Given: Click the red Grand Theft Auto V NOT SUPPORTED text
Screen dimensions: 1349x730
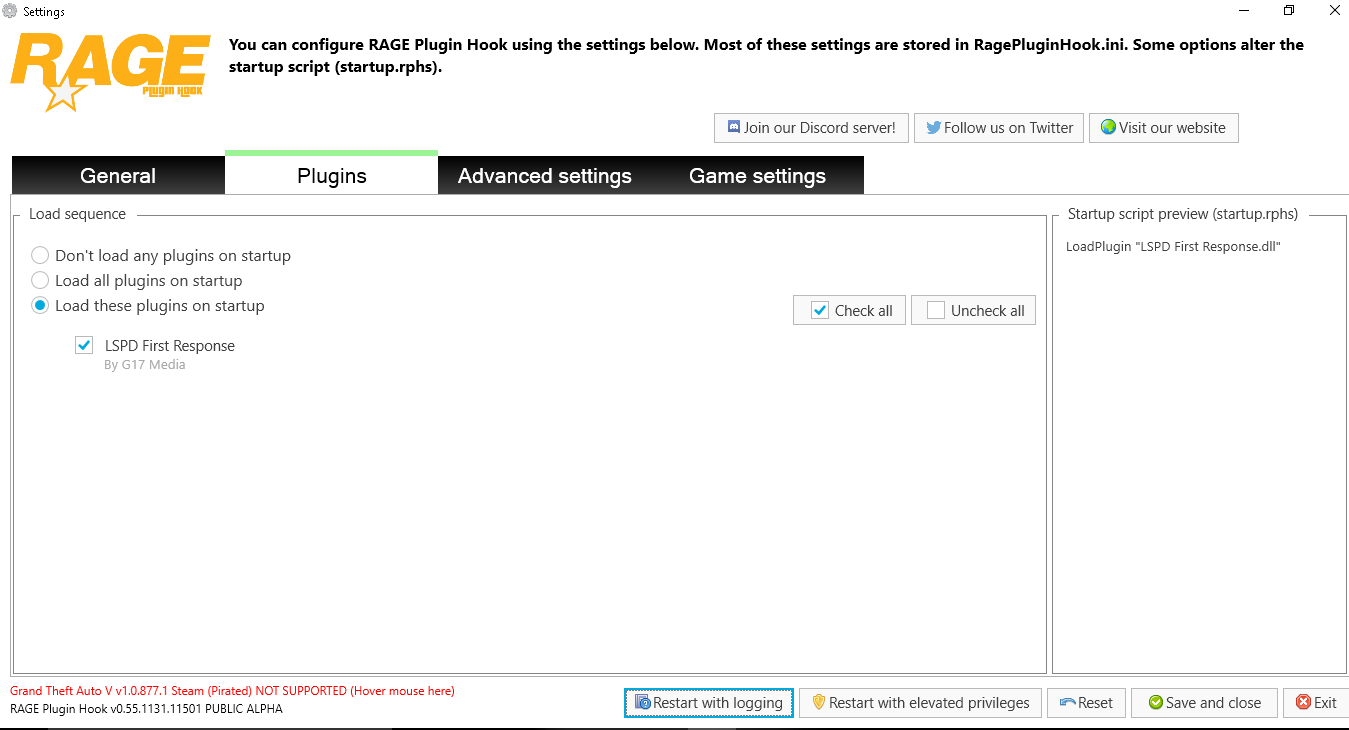Looking at the screenshot, I should pos(232,691).
